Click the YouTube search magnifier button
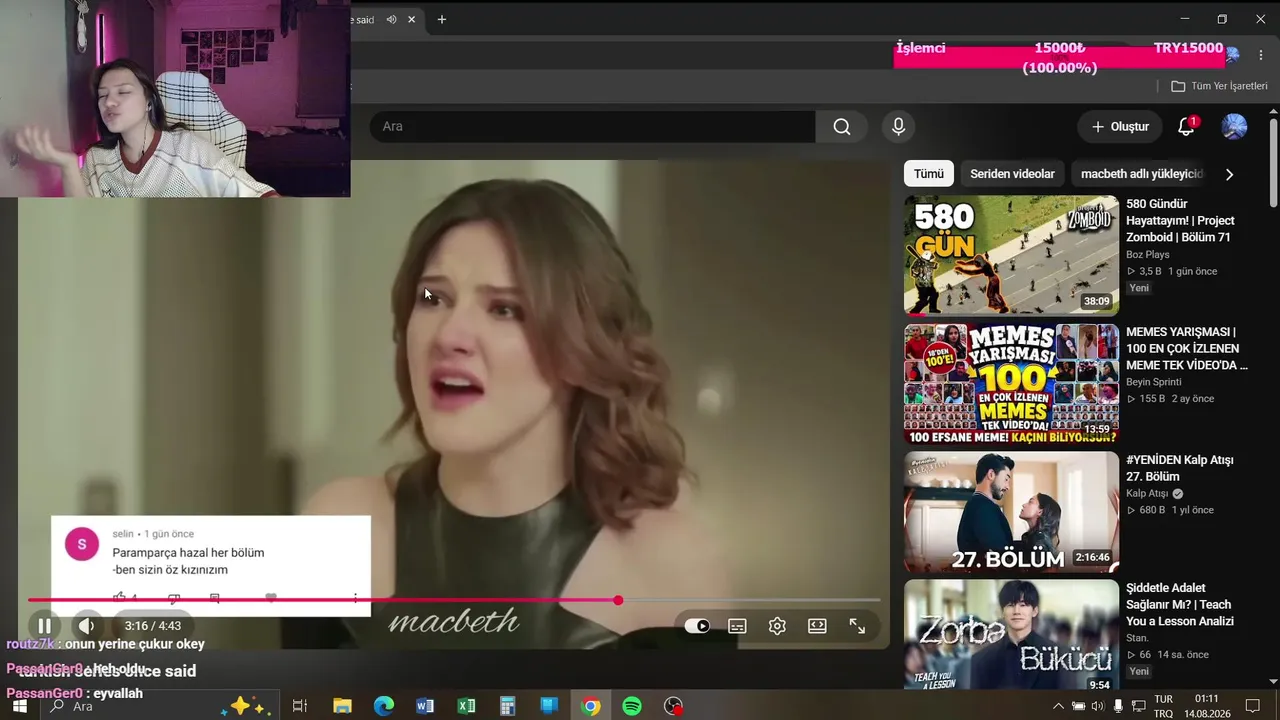The height and width of the screenshot is (720, 1280). (x=842, y=127)
